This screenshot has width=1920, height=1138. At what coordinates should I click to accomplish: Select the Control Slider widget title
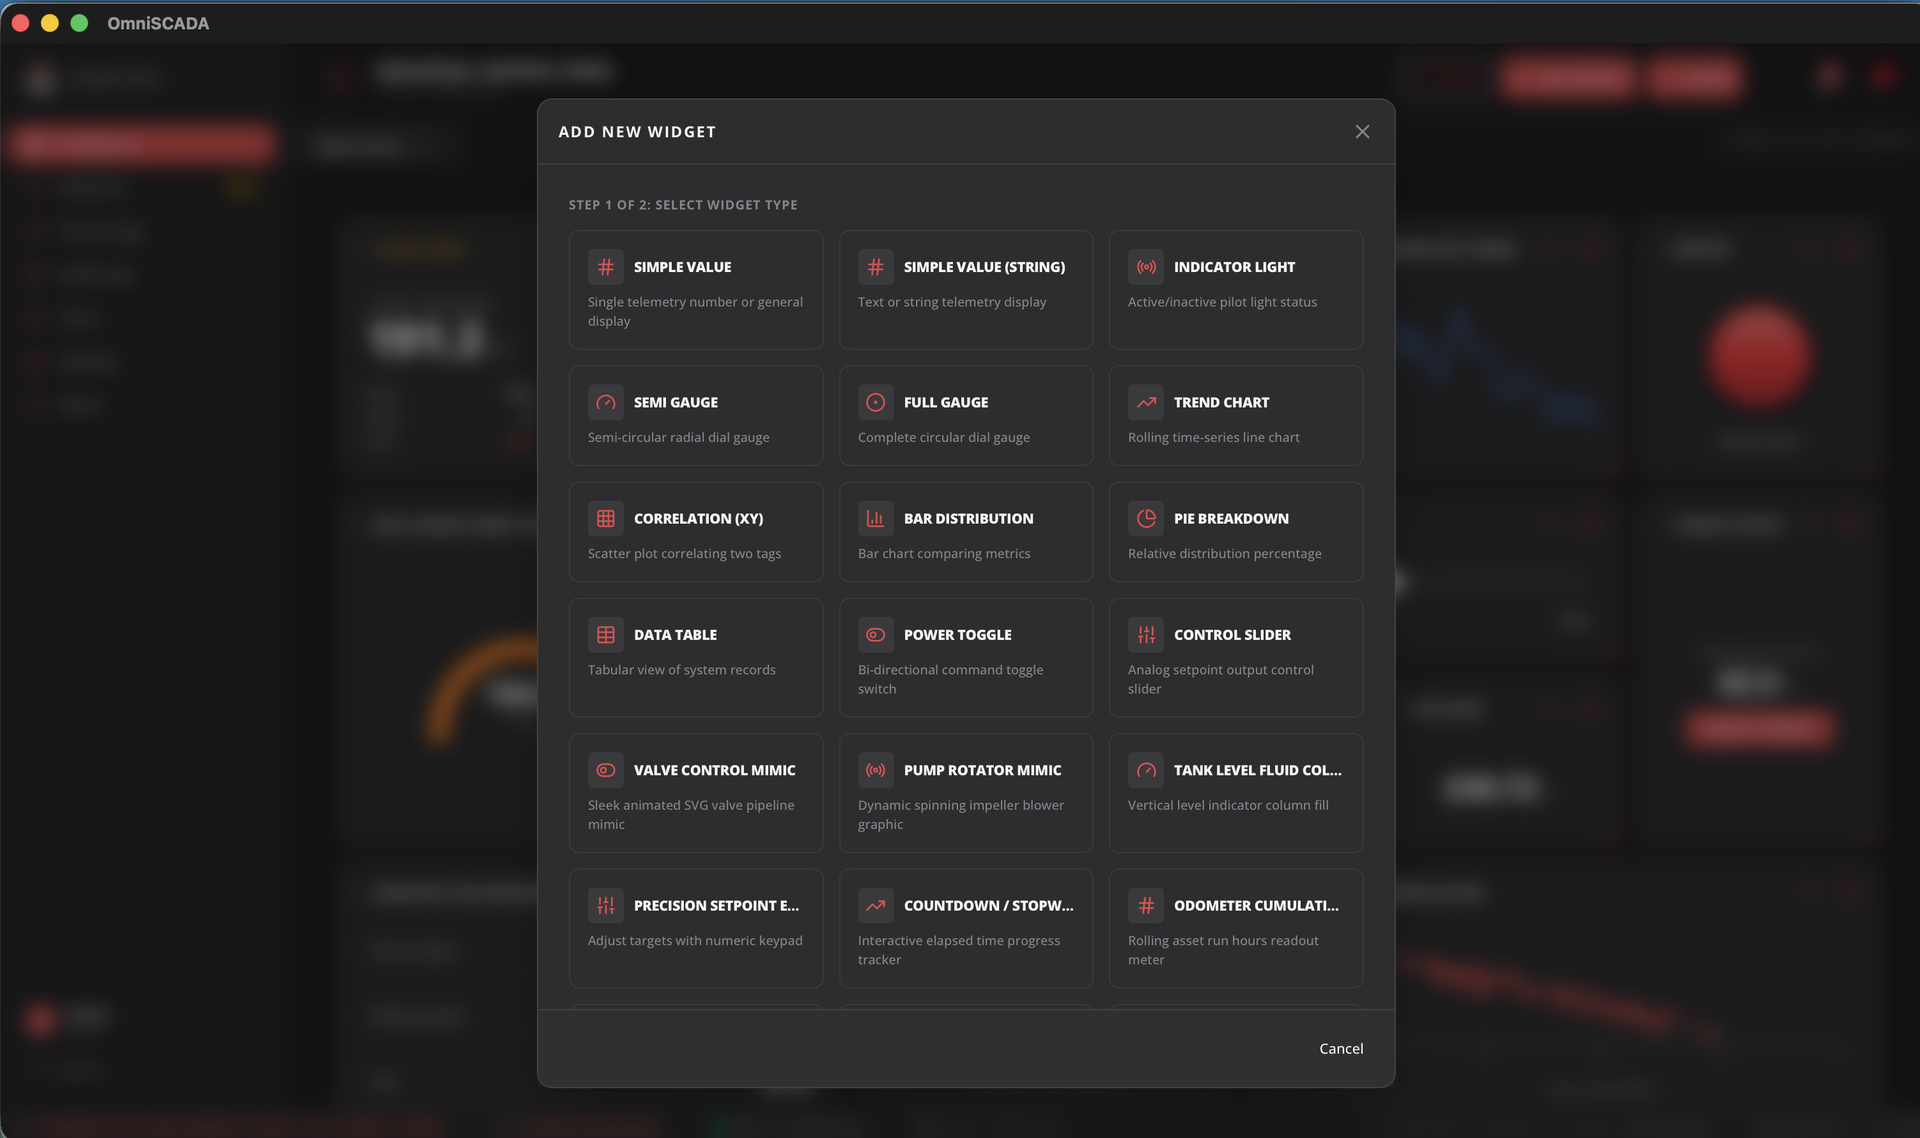[1232, 634]
